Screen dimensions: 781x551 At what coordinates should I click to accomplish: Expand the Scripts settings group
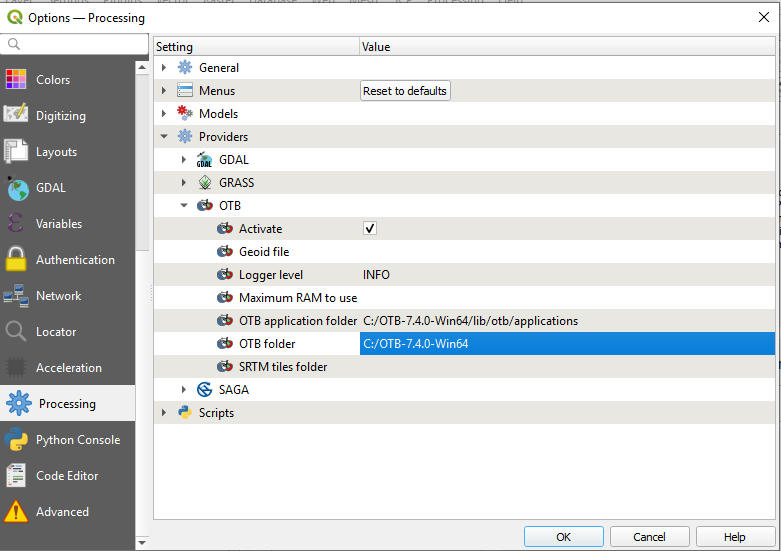point(164,412)
